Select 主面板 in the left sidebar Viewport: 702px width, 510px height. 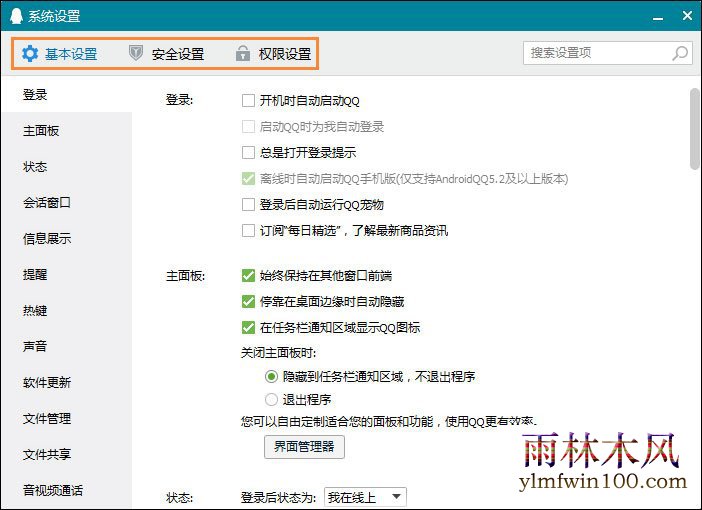[x=66, y=131]
